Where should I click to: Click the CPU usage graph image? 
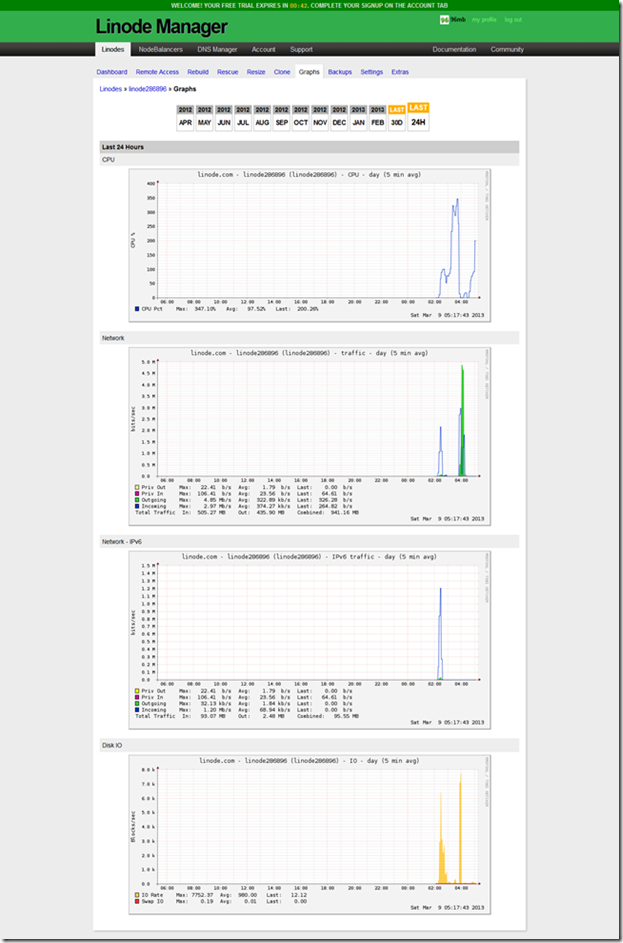click(310, 245)
